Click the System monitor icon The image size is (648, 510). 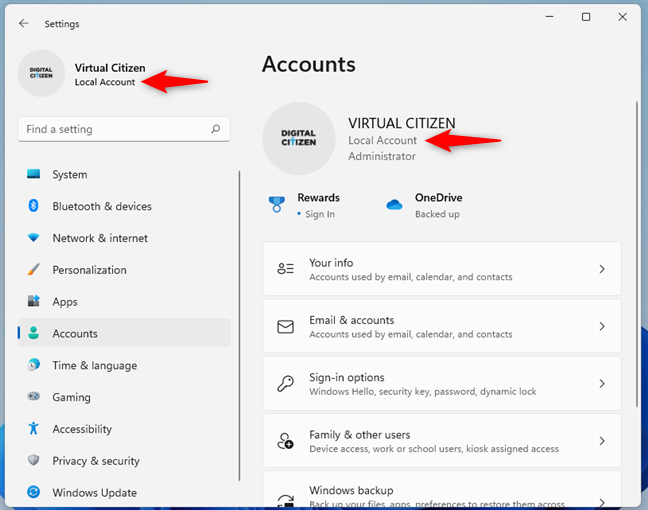(x=33, y=174)
